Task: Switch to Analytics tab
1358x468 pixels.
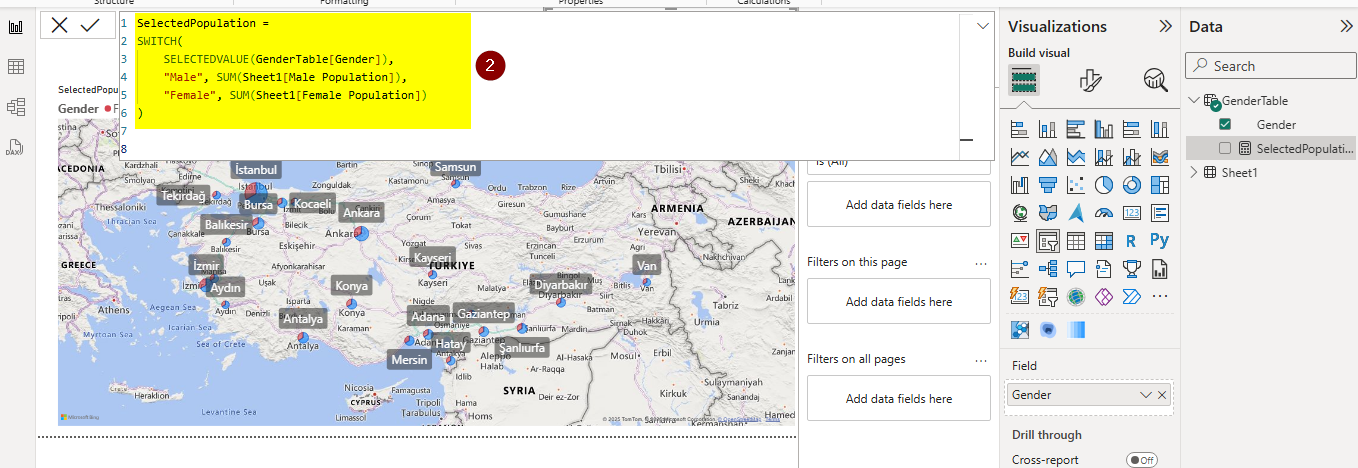Action: click(1155, 80)
